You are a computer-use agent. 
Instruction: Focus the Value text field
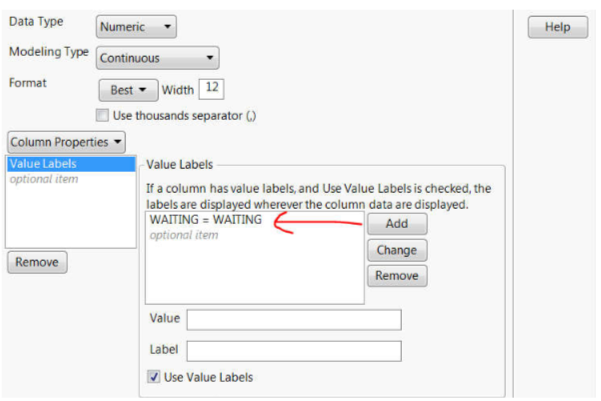pos(293,319)
